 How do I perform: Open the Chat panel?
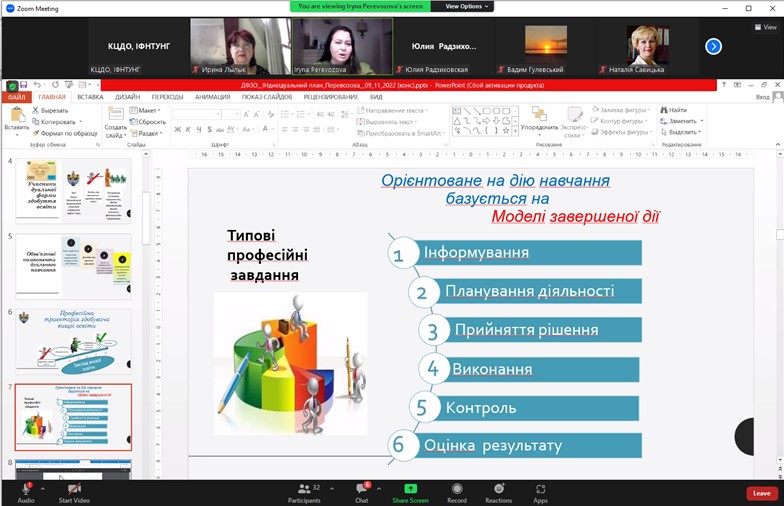point(362,490)
